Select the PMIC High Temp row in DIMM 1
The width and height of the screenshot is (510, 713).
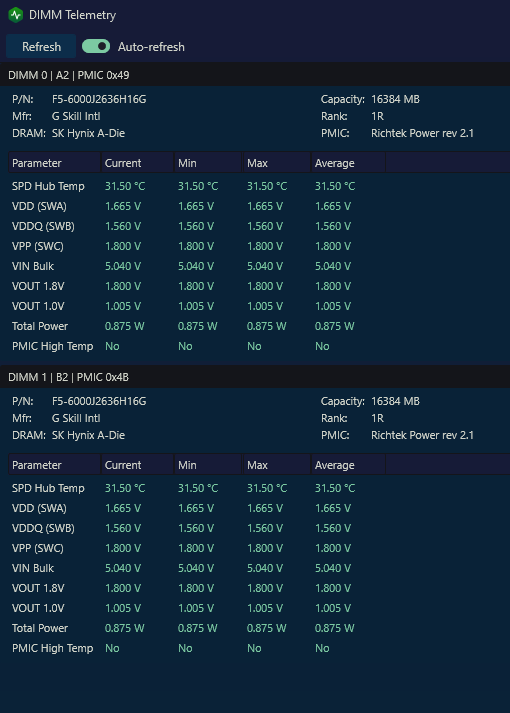(x=259, y=648)
